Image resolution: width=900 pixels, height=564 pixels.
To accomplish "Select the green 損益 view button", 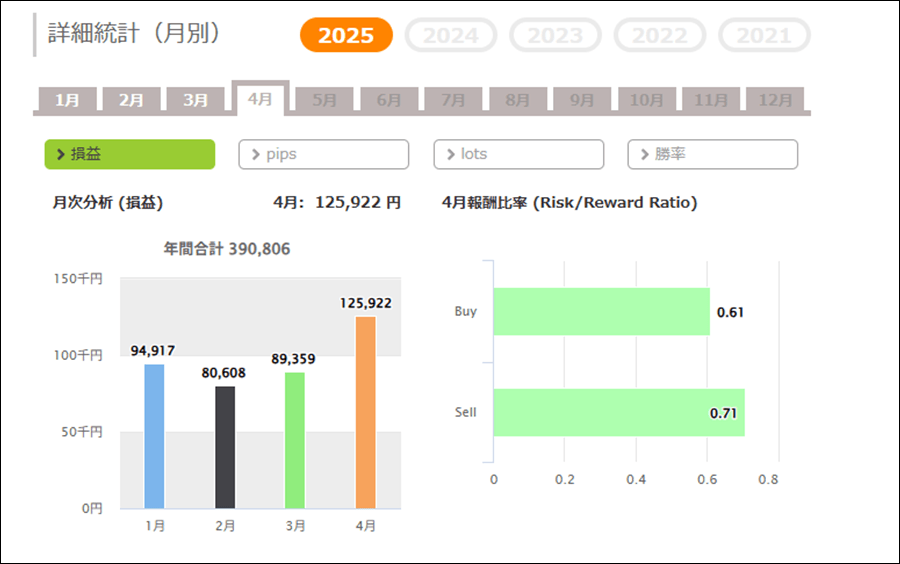I will pyautogui.click(x=130, y=154).
